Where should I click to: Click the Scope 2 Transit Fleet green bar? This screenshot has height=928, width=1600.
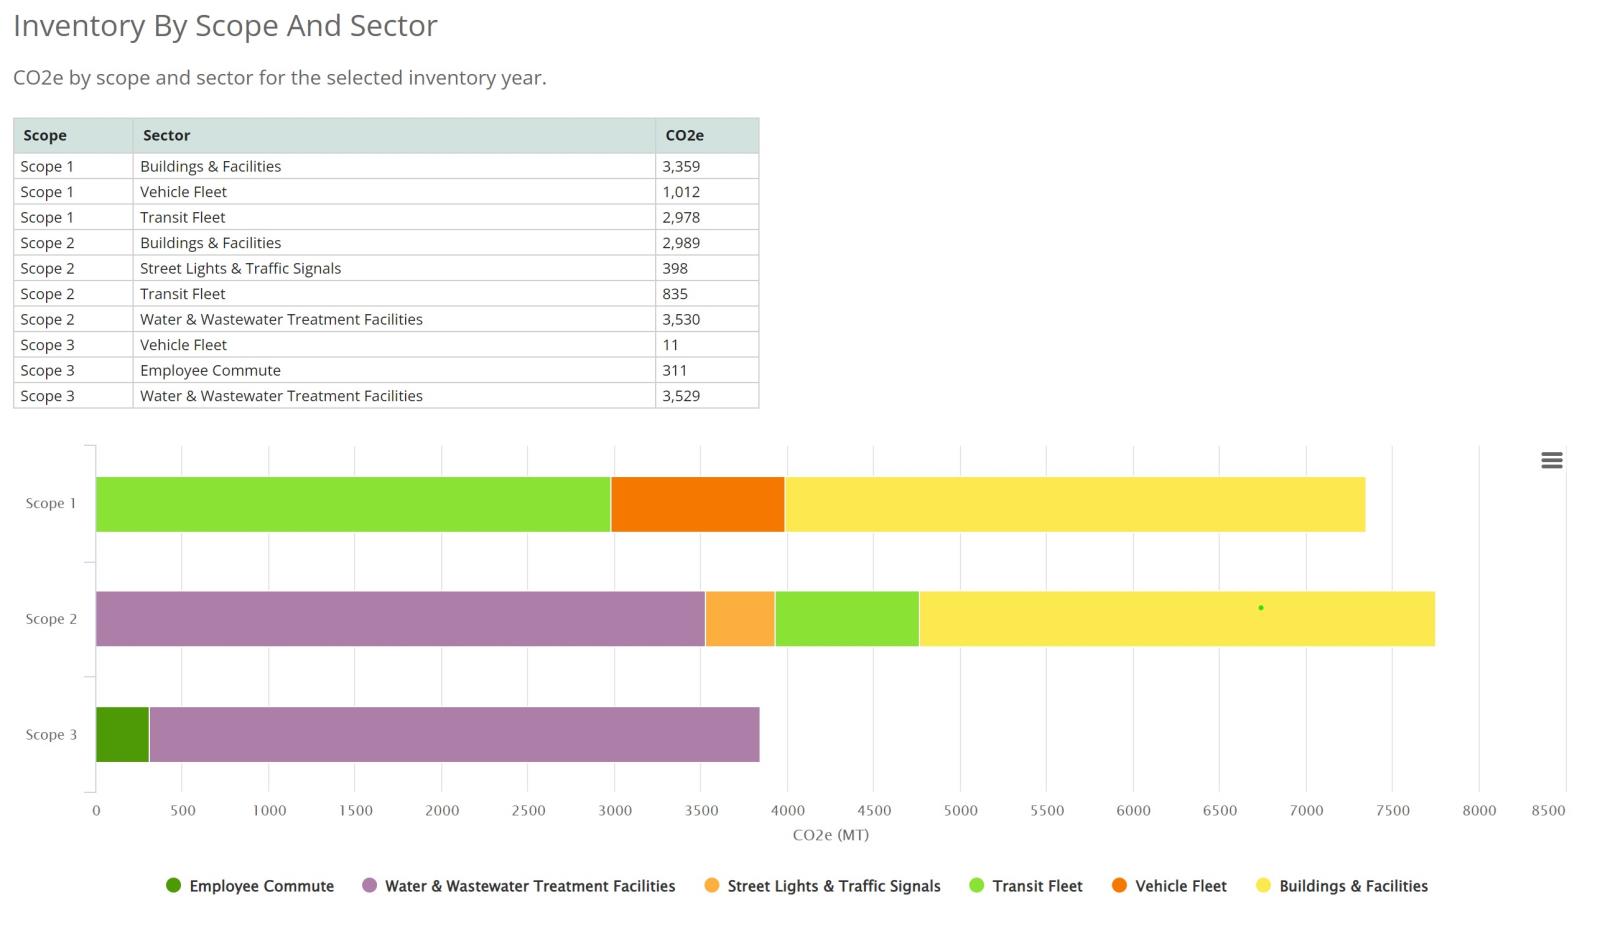(847, 619)
